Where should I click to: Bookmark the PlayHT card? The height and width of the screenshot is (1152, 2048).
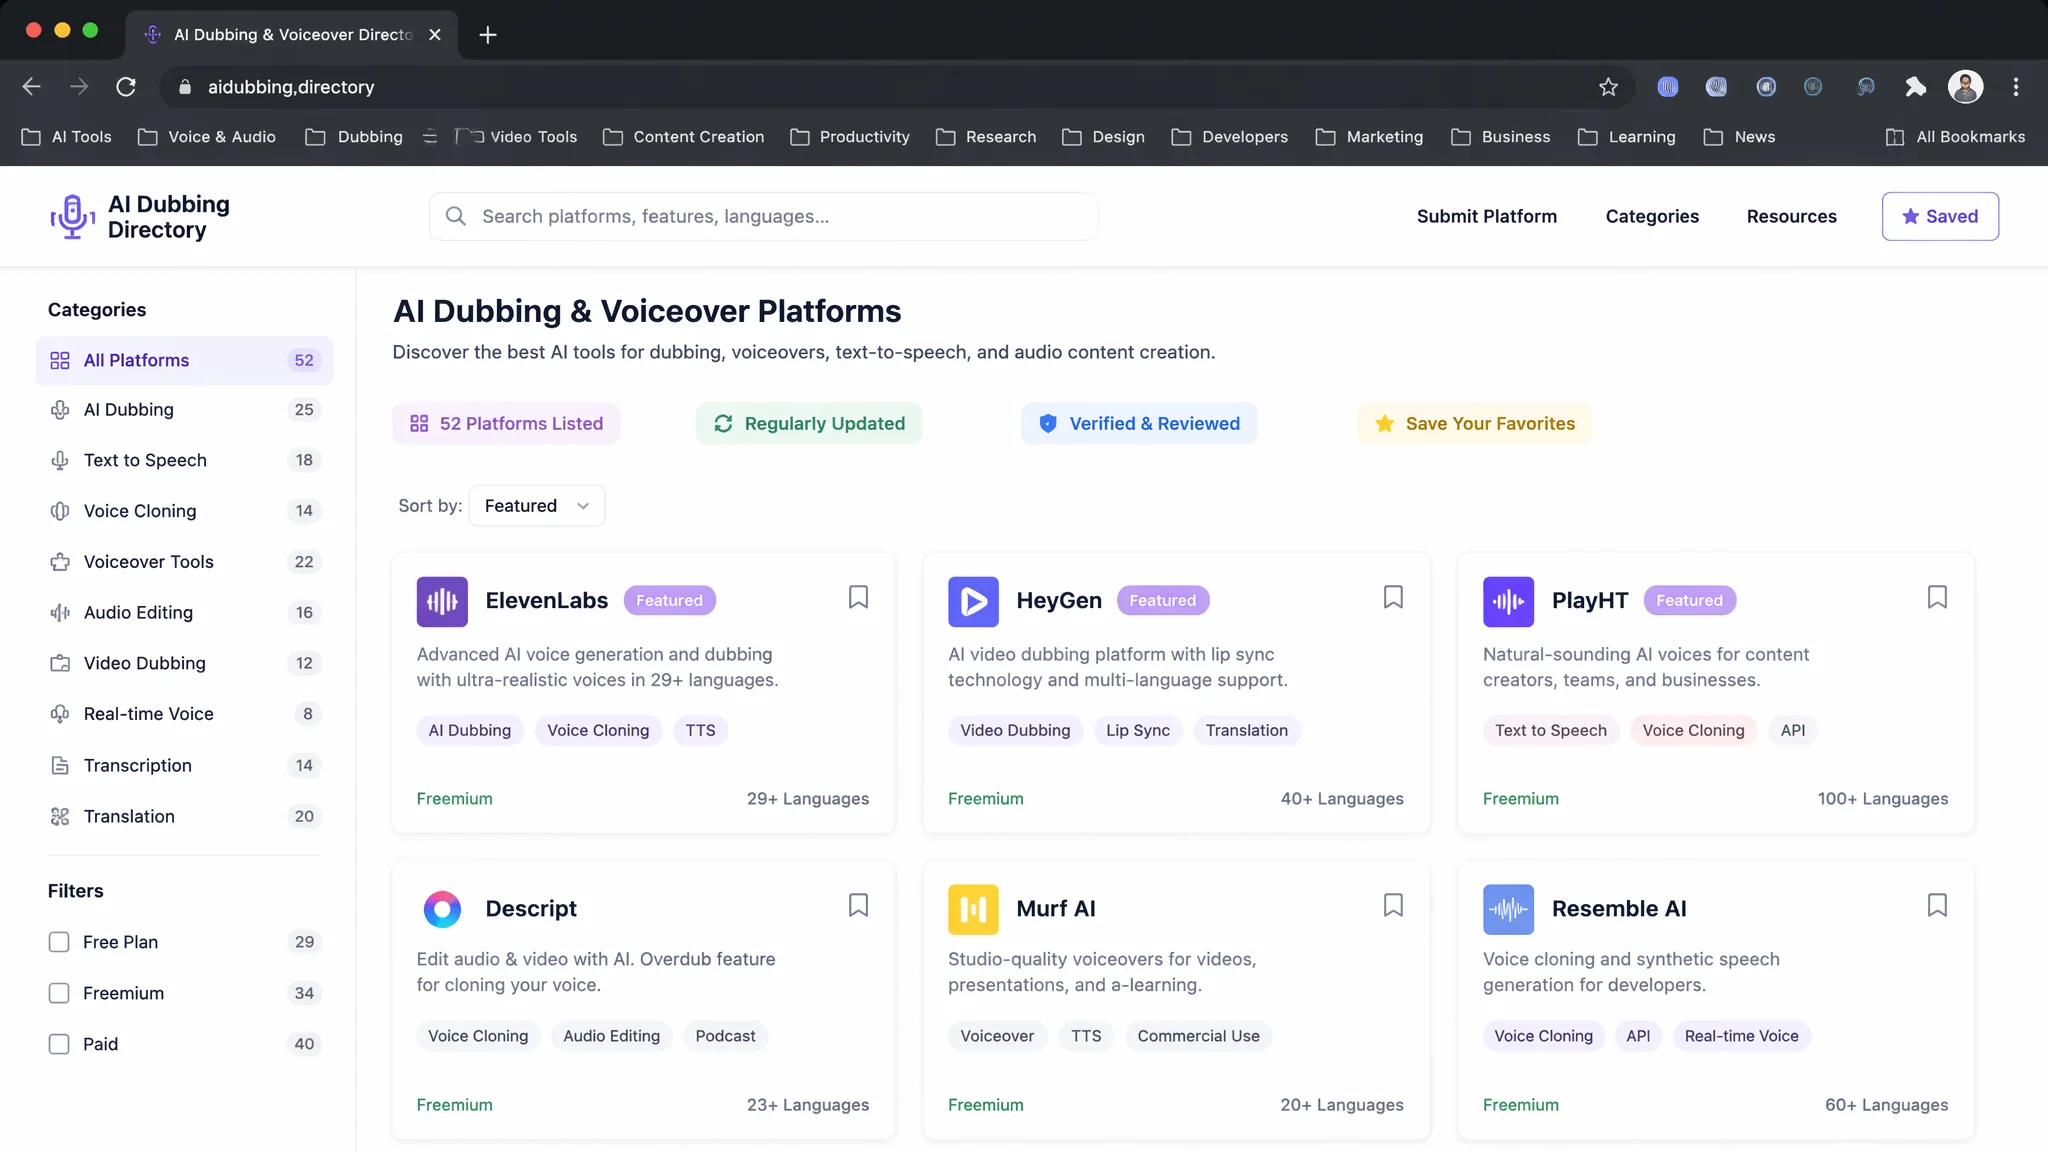click(x=1937, y=597)
